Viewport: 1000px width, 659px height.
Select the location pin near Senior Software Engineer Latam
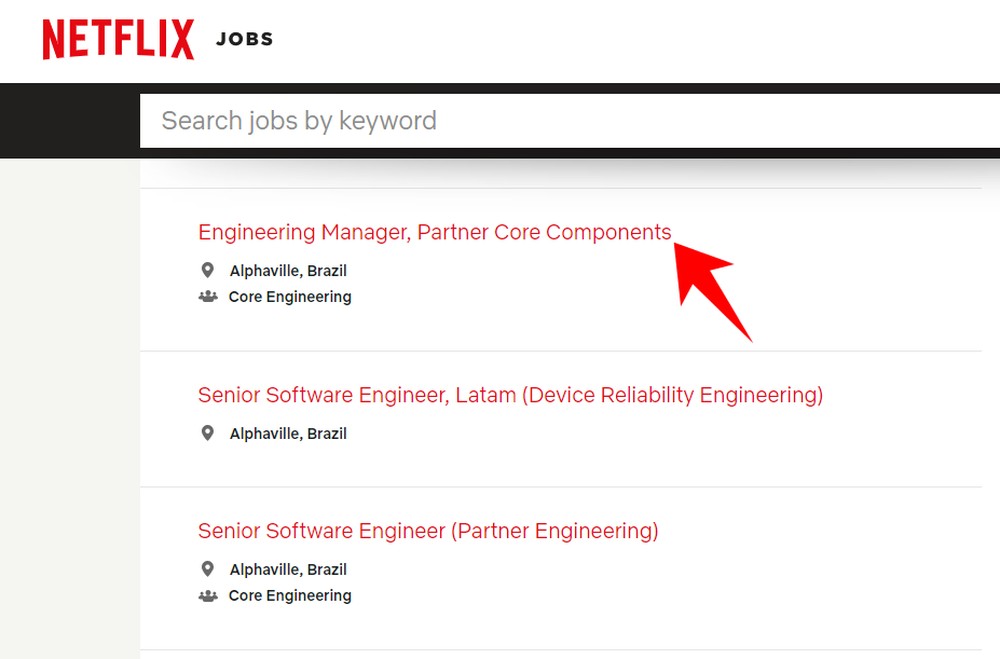click(x=208, y=432)
